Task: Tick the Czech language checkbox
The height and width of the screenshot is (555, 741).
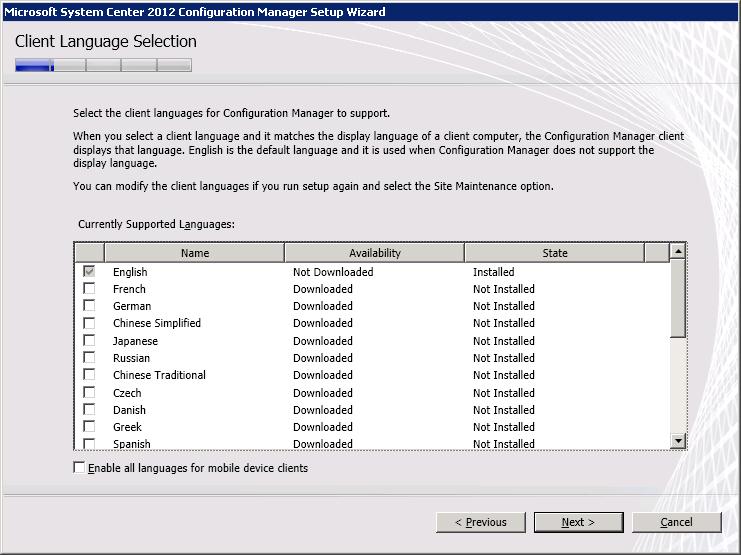Action: click(89, 393)
